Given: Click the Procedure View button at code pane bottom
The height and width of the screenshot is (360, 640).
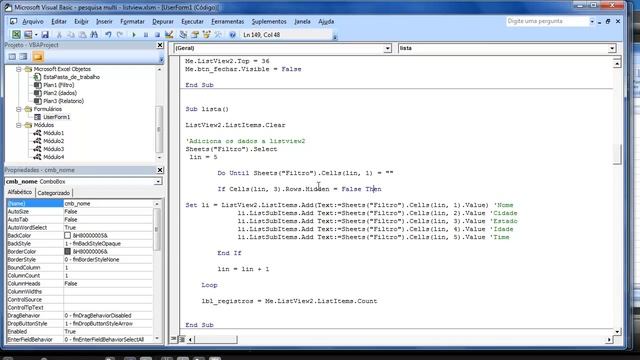Looking at the screenshot, I should tap(174, 339).
